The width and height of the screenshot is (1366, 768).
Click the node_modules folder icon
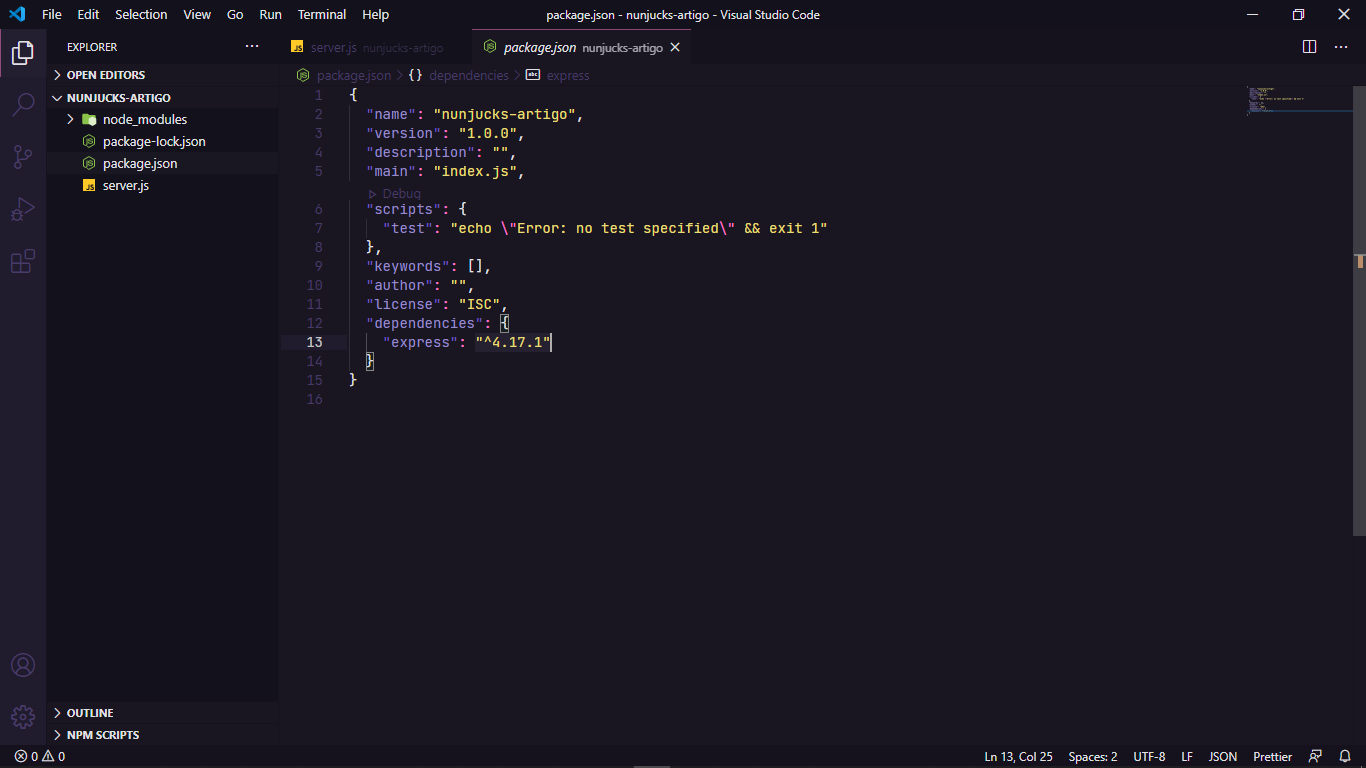(89, 119)
